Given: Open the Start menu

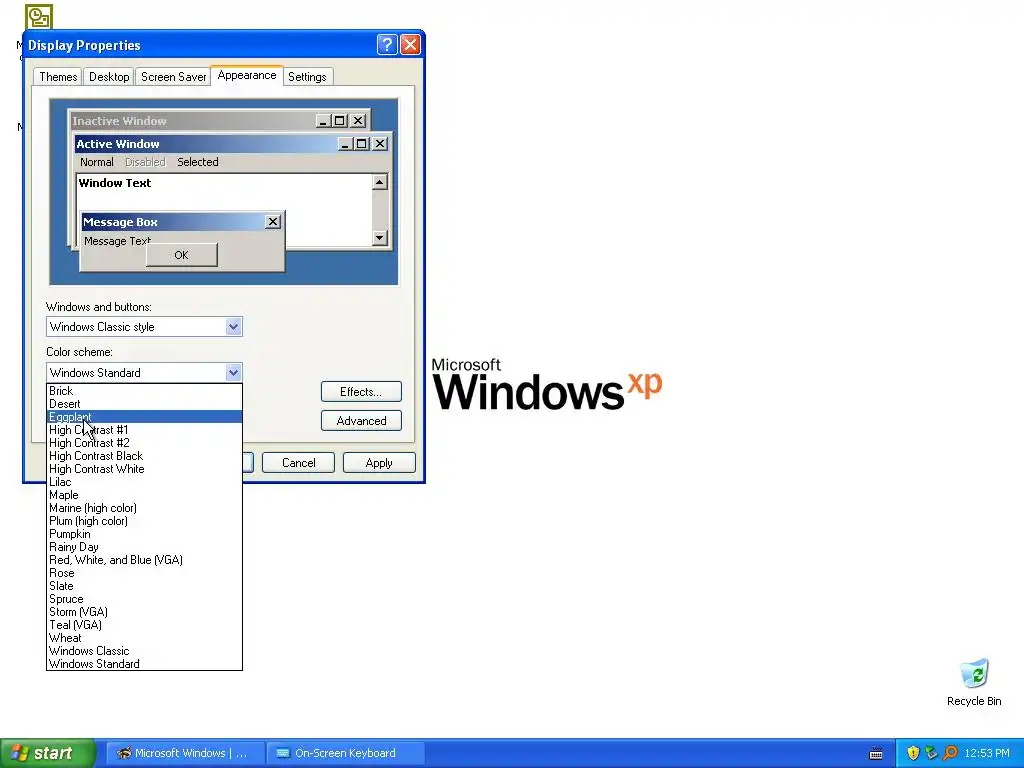Looking at the screenshot, I should (x=48, y=753).
